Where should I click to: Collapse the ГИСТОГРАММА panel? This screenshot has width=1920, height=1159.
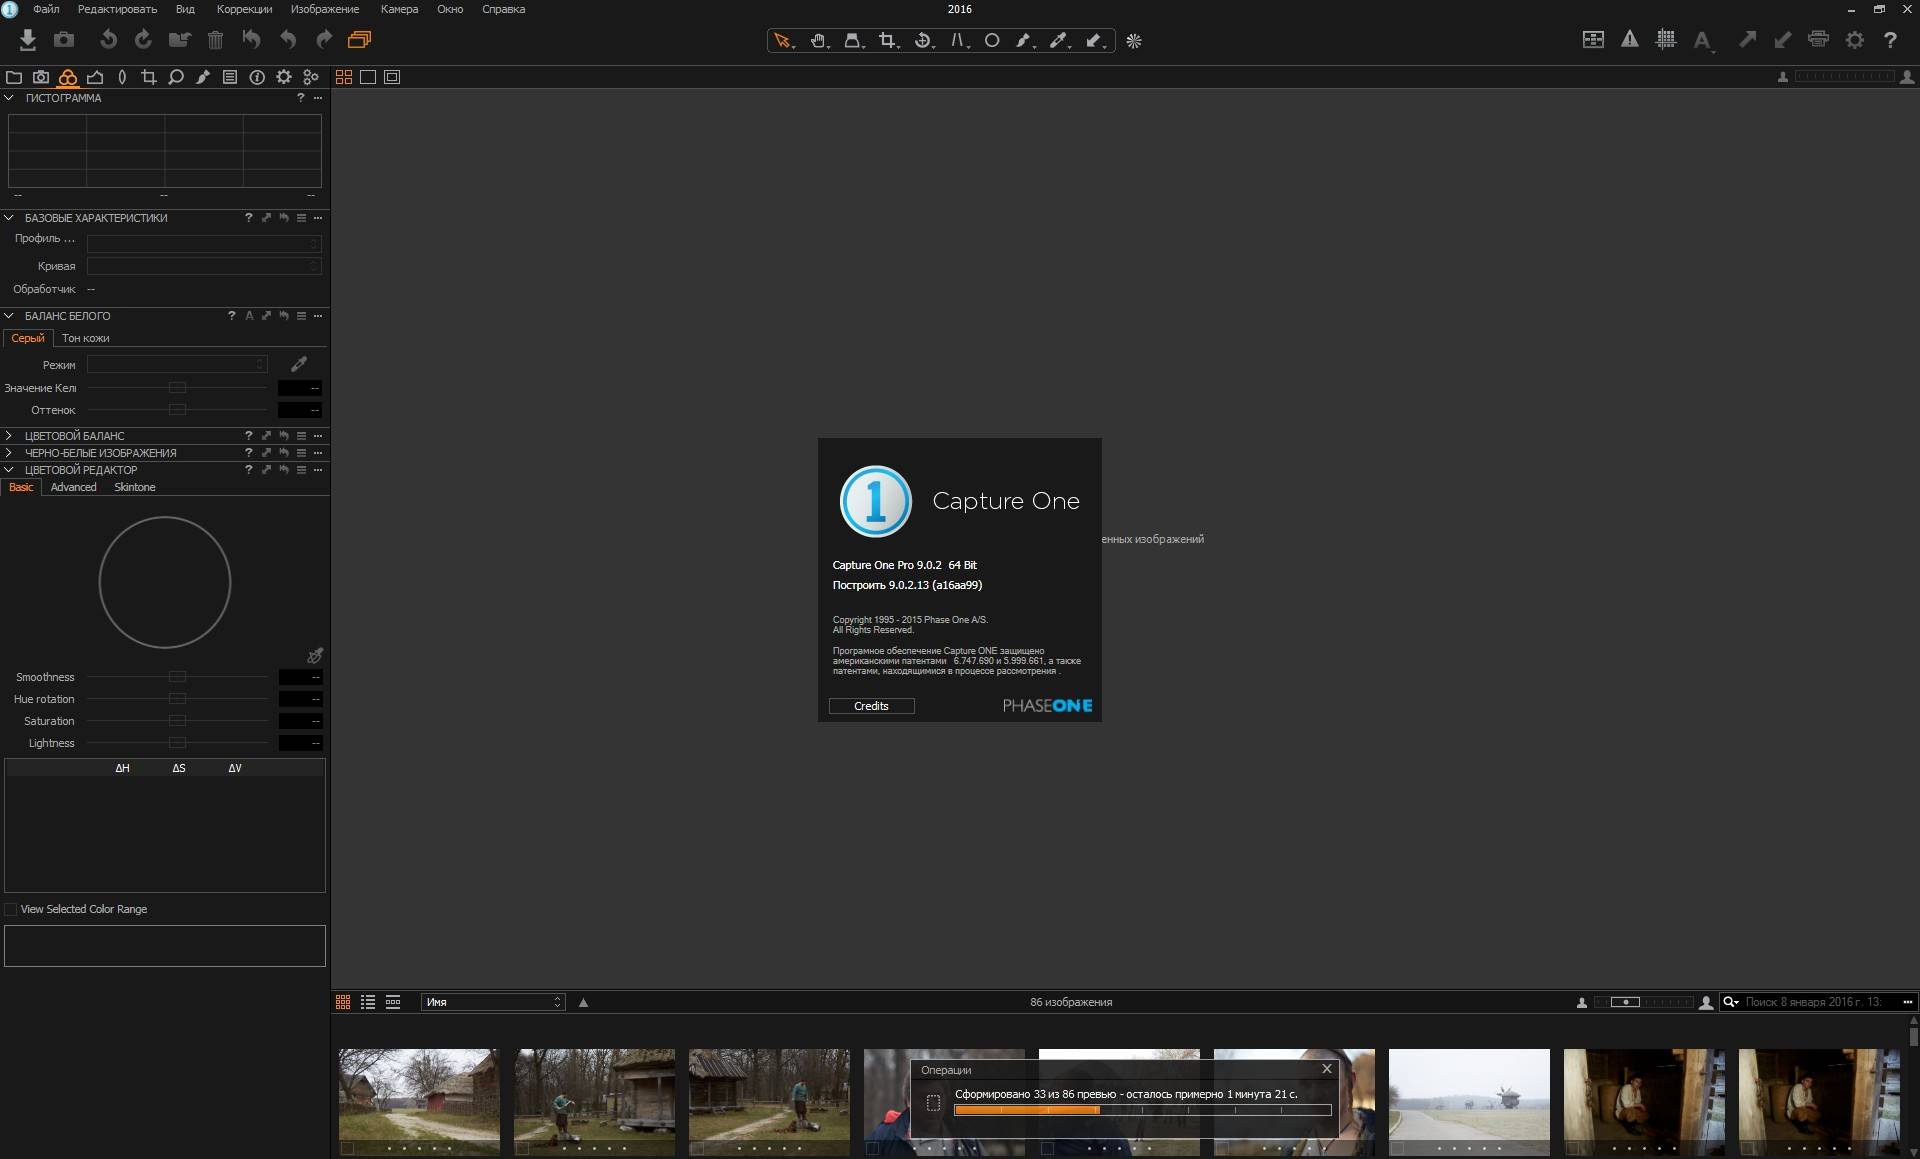[x=9, y=98]
